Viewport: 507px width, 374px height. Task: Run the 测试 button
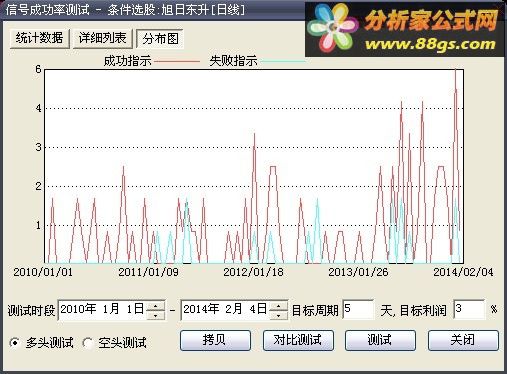(x=380, y=340)
